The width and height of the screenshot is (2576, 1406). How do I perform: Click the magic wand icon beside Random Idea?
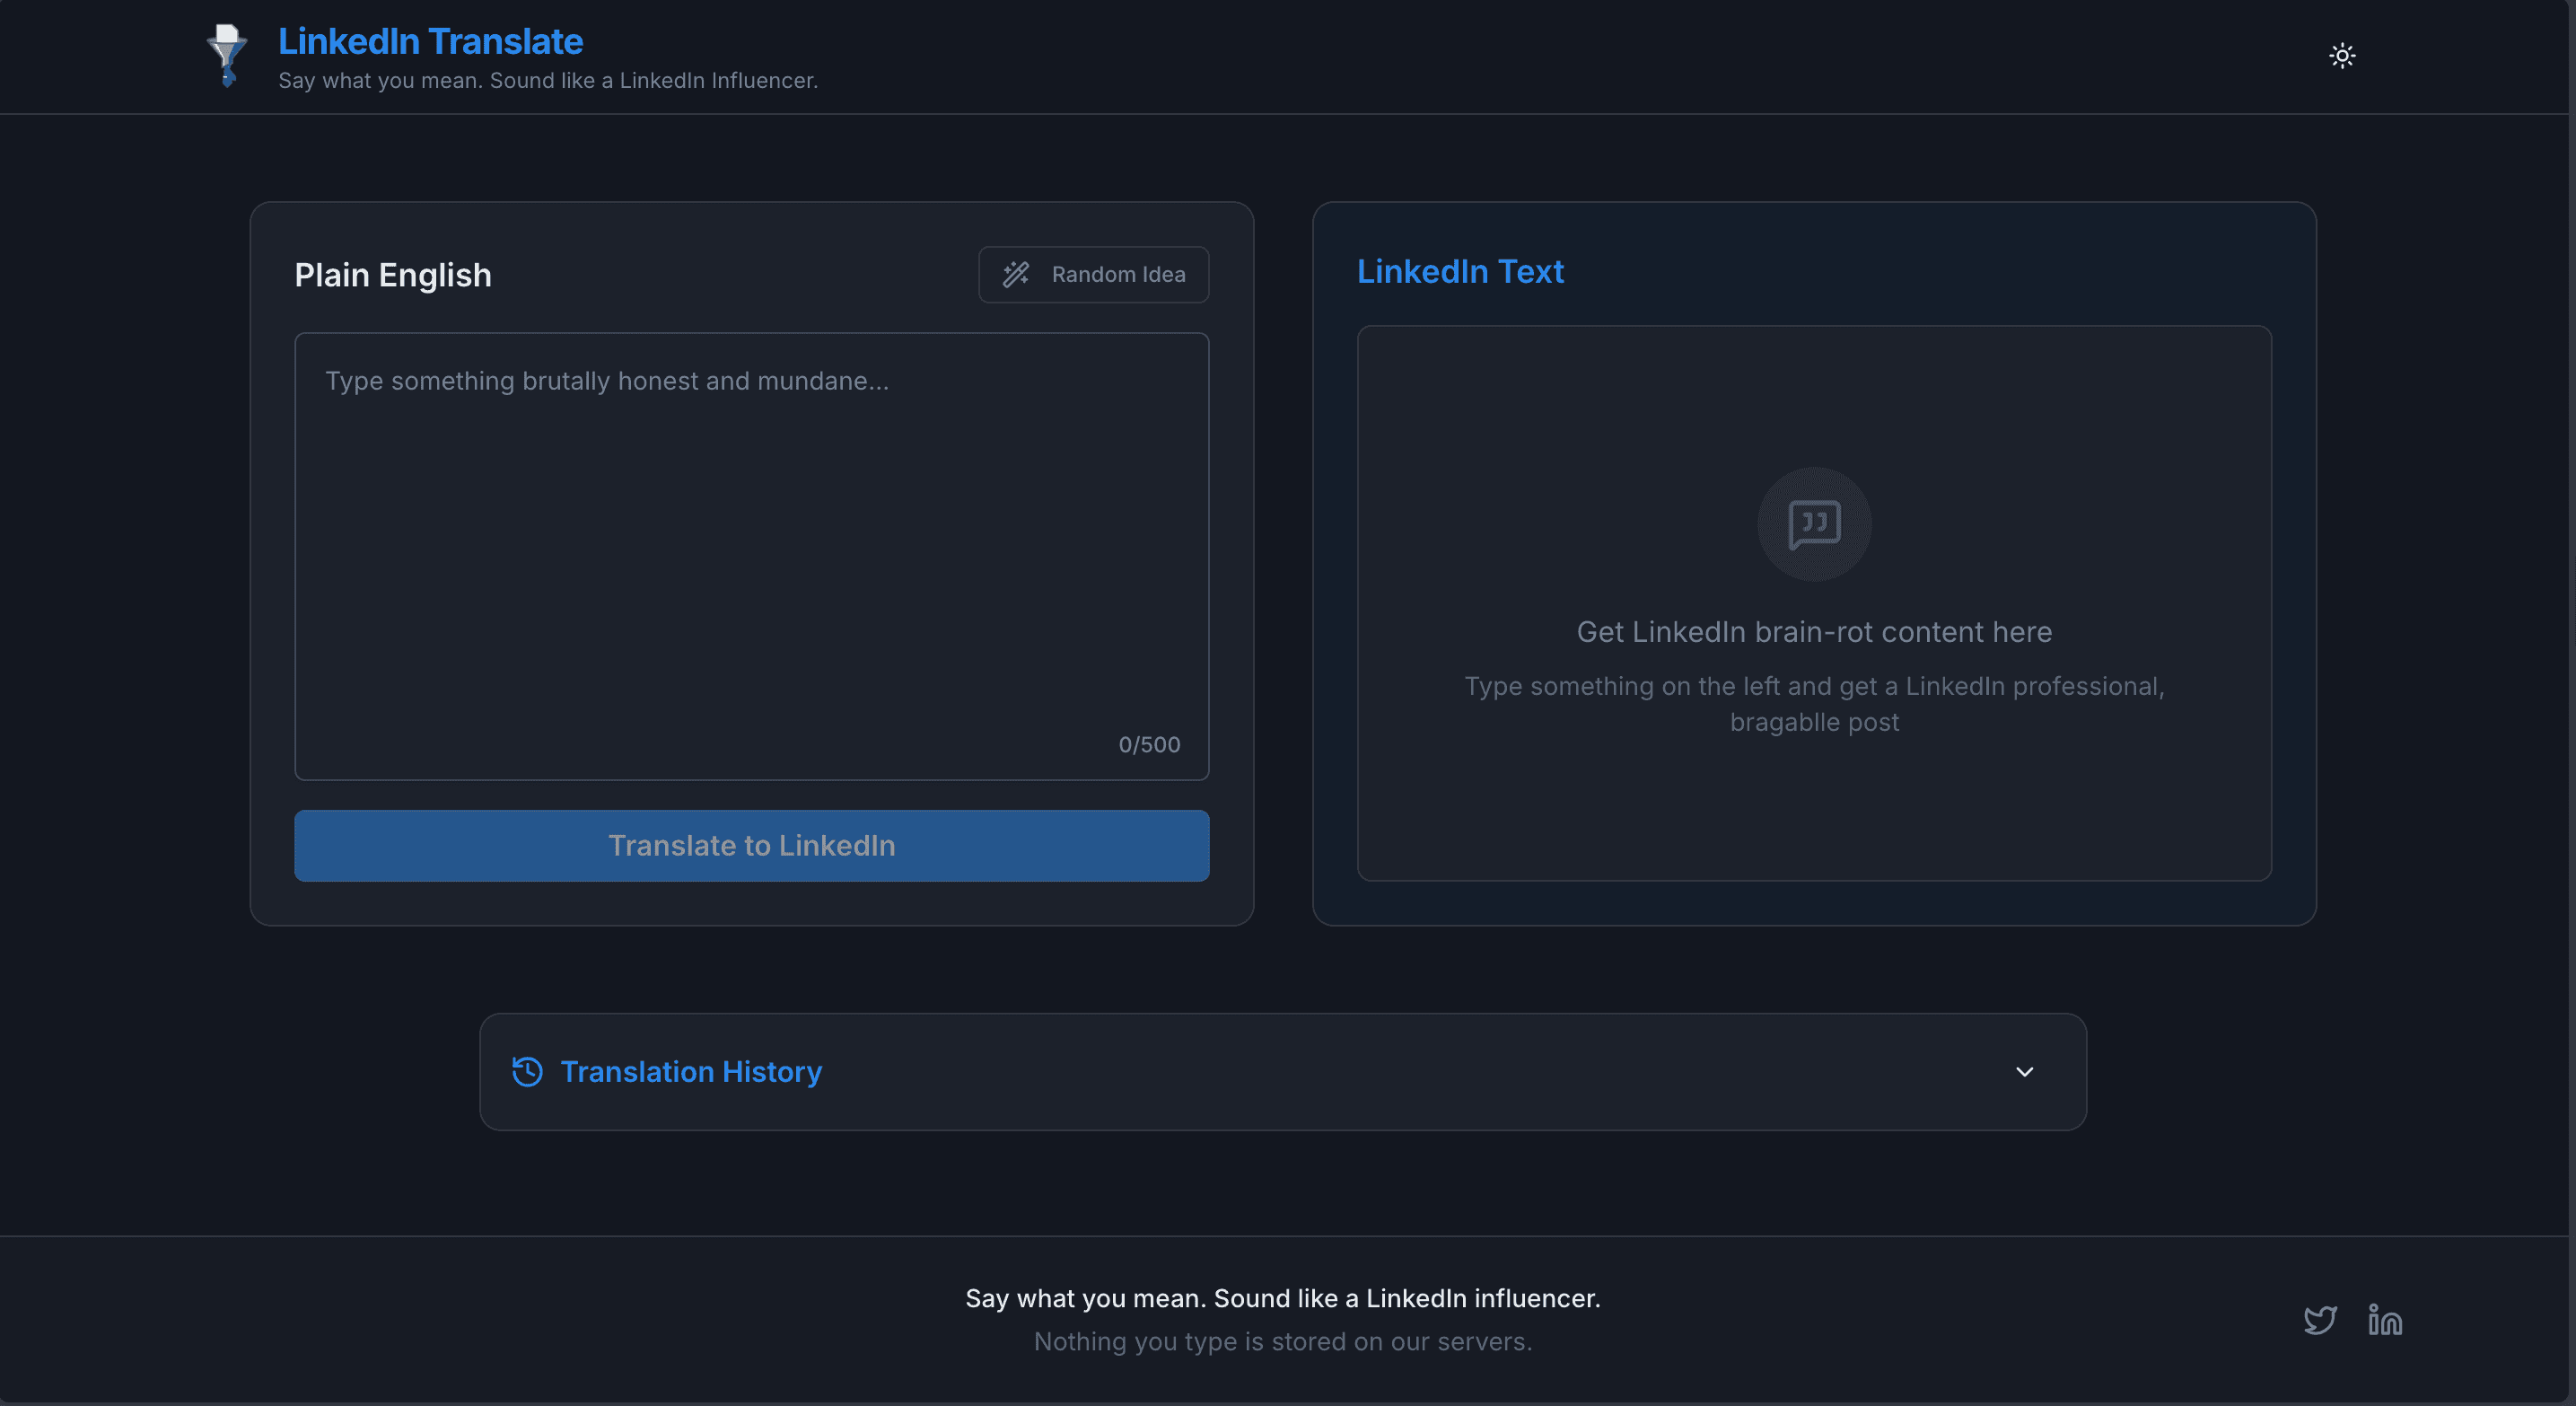(x=1016, y=274)
